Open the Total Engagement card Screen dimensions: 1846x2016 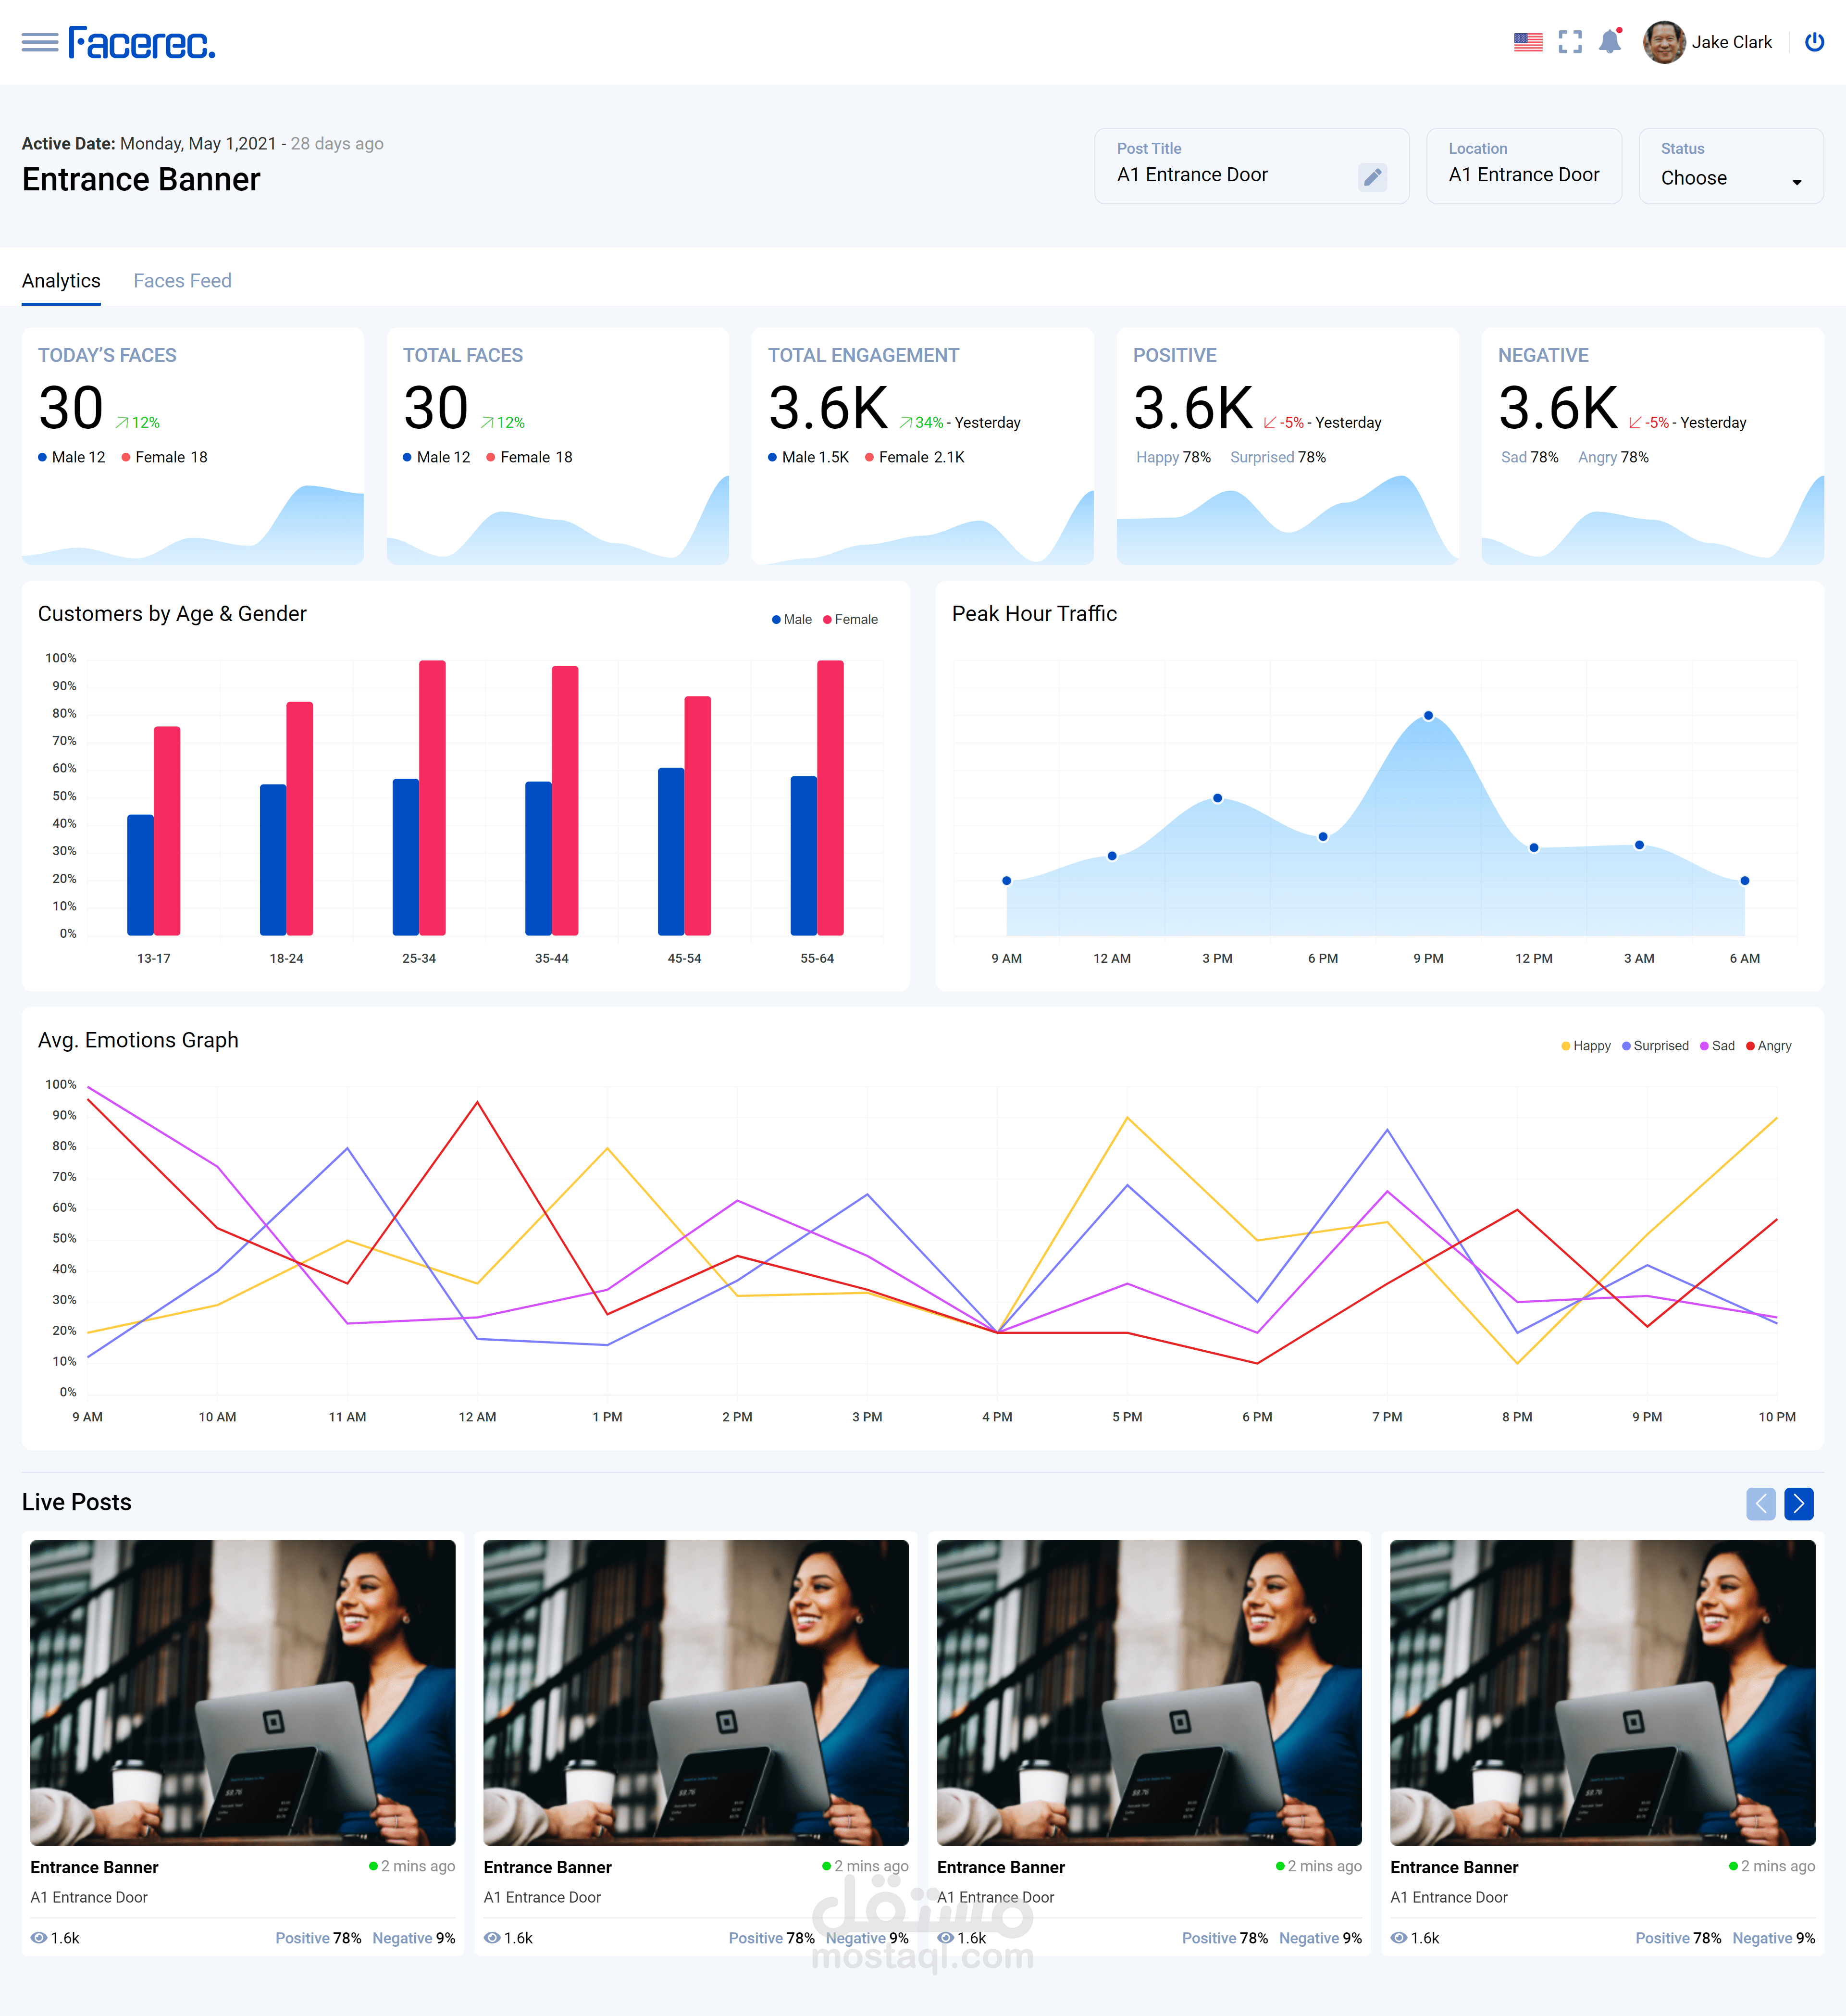921,445
